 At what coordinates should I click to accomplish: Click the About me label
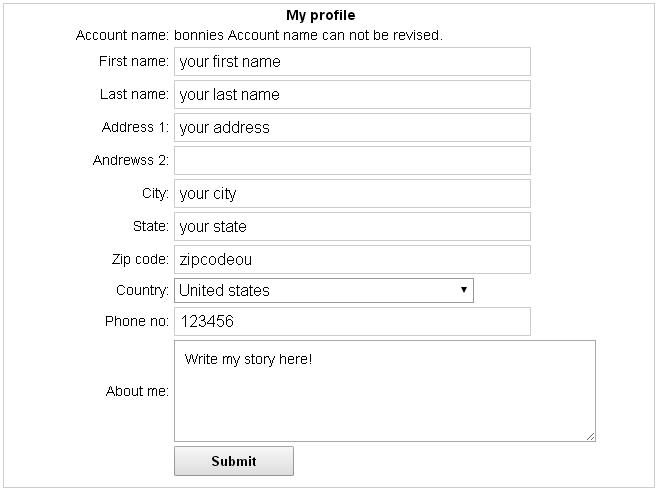(x=137, y=391)
